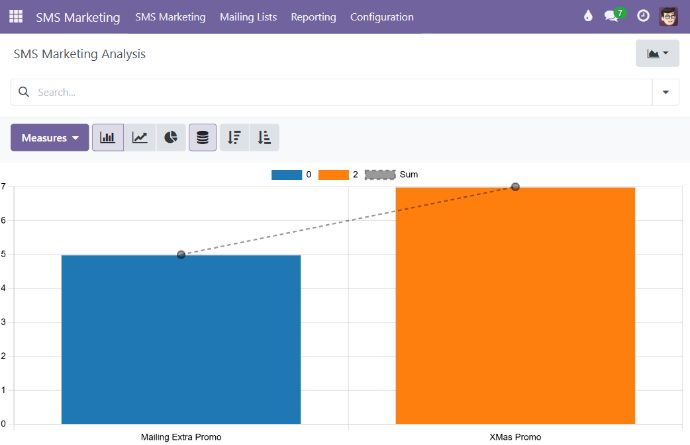Open the apps grid menu
The width and height of the screenshot is (690, 445).
(16, 17)
